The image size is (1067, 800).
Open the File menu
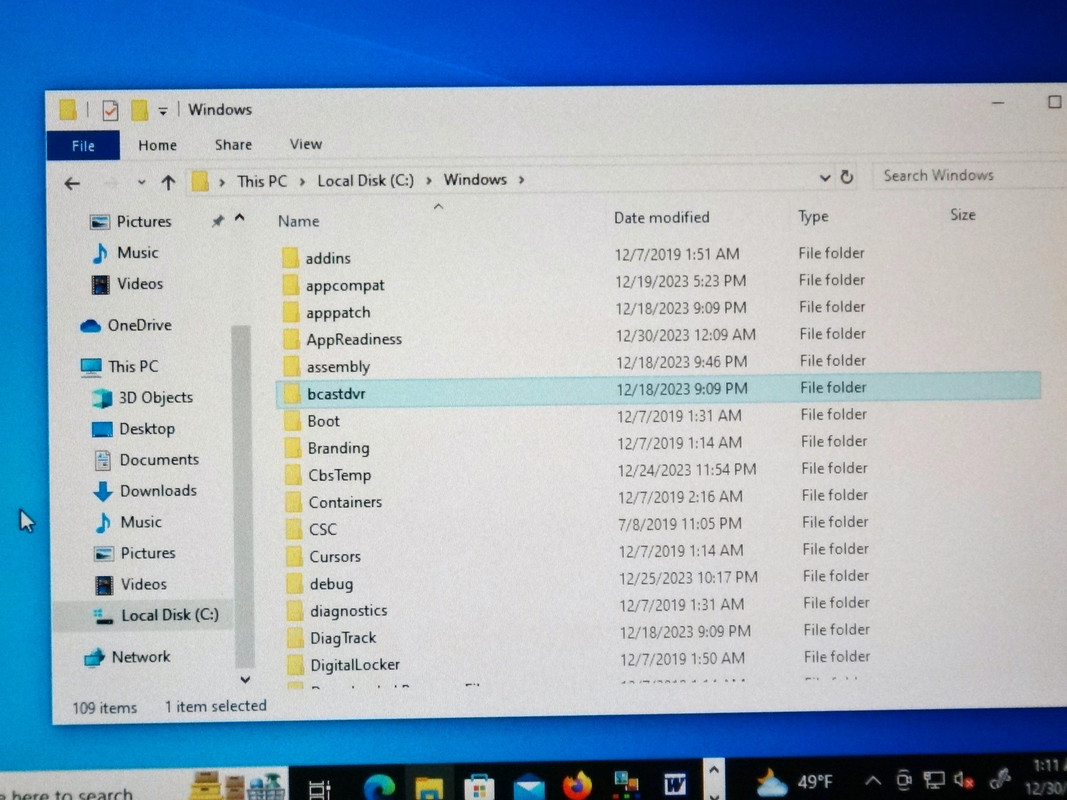(x=83, y=146)
